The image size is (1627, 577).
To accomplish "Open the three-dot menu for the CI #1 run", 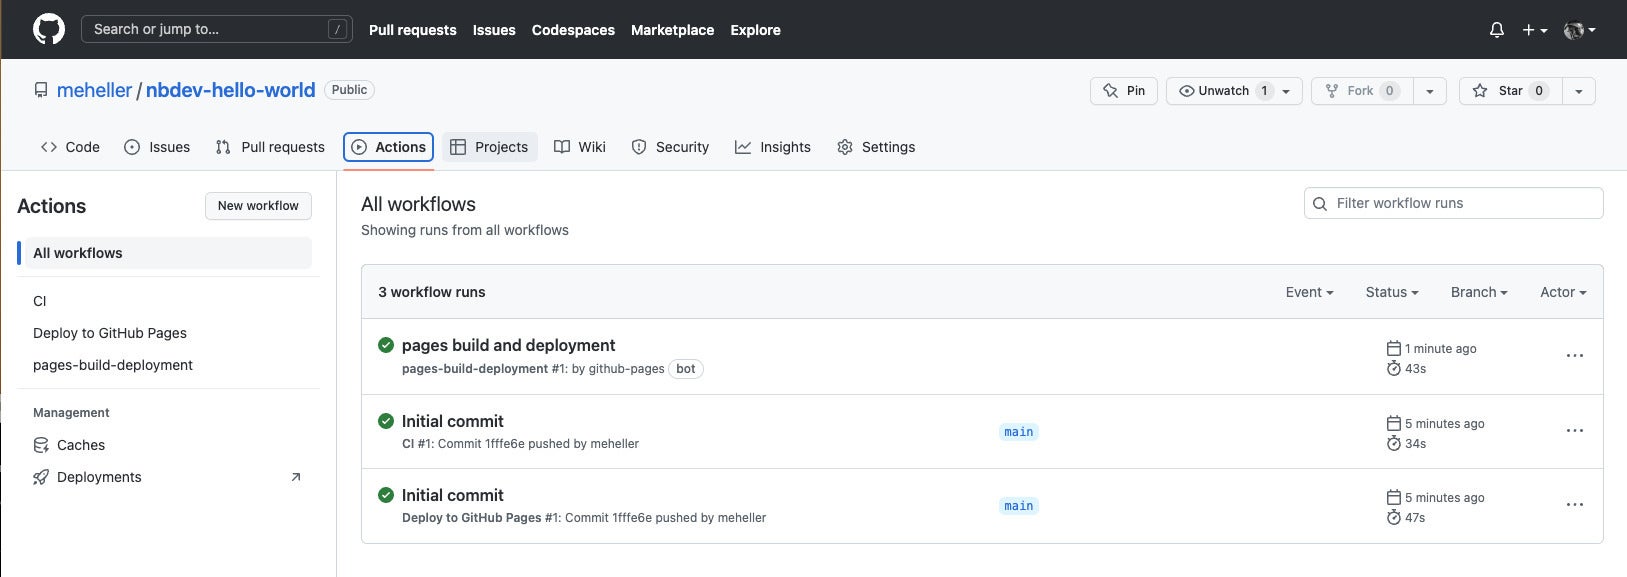I will pos(1575,431).
